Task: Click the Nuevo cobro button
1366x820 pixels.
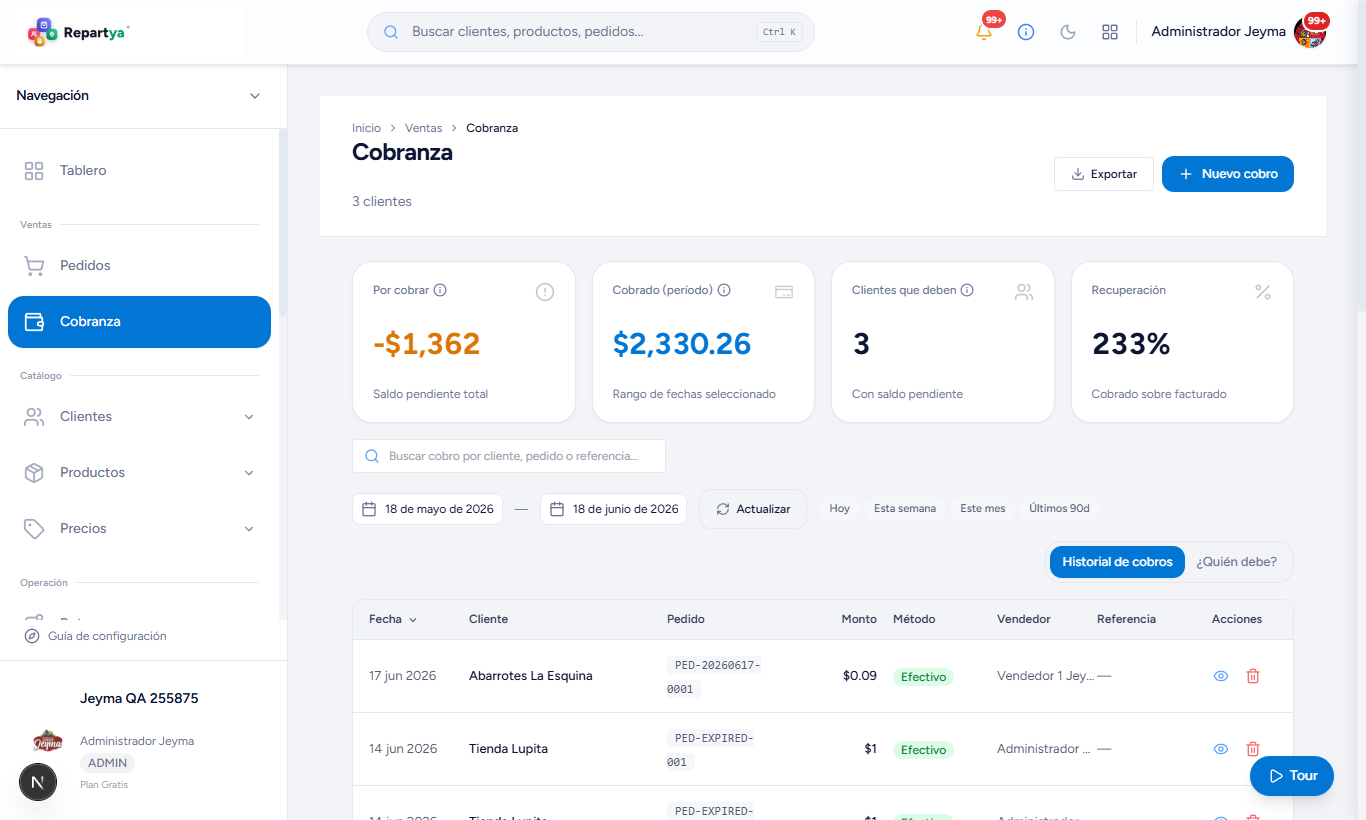Action: 1228,174
